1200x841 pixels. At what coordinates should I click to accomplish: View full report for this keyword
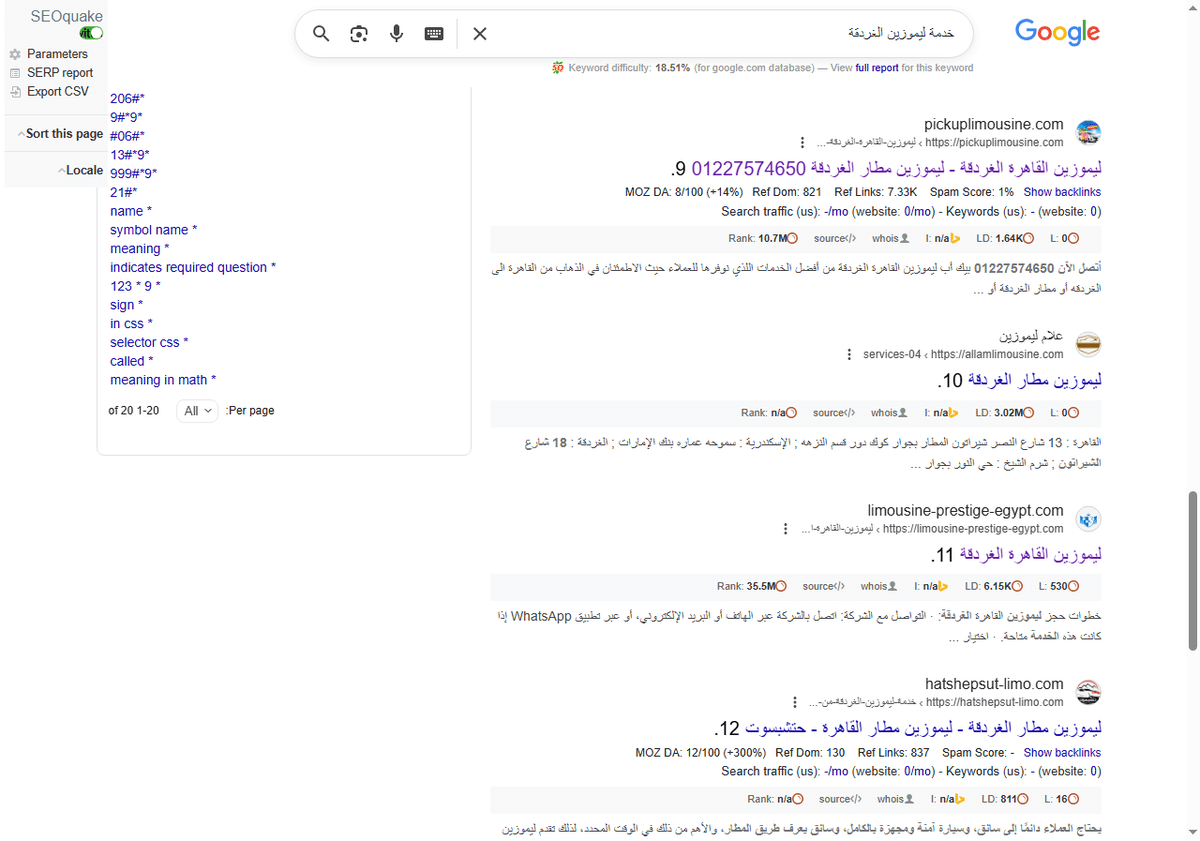tap(877, 67)
